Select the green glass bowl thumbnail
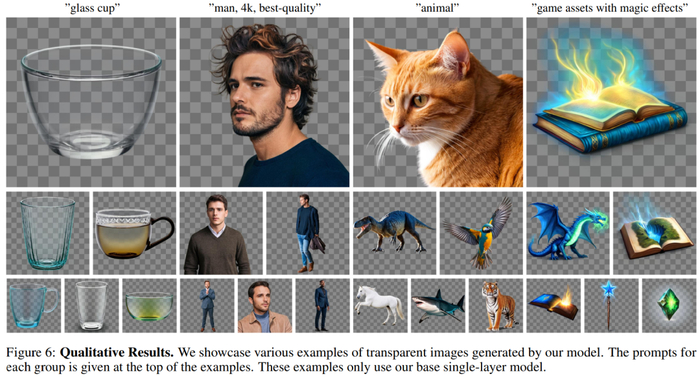This screenshot has height=378, width=700. (149, 306)
